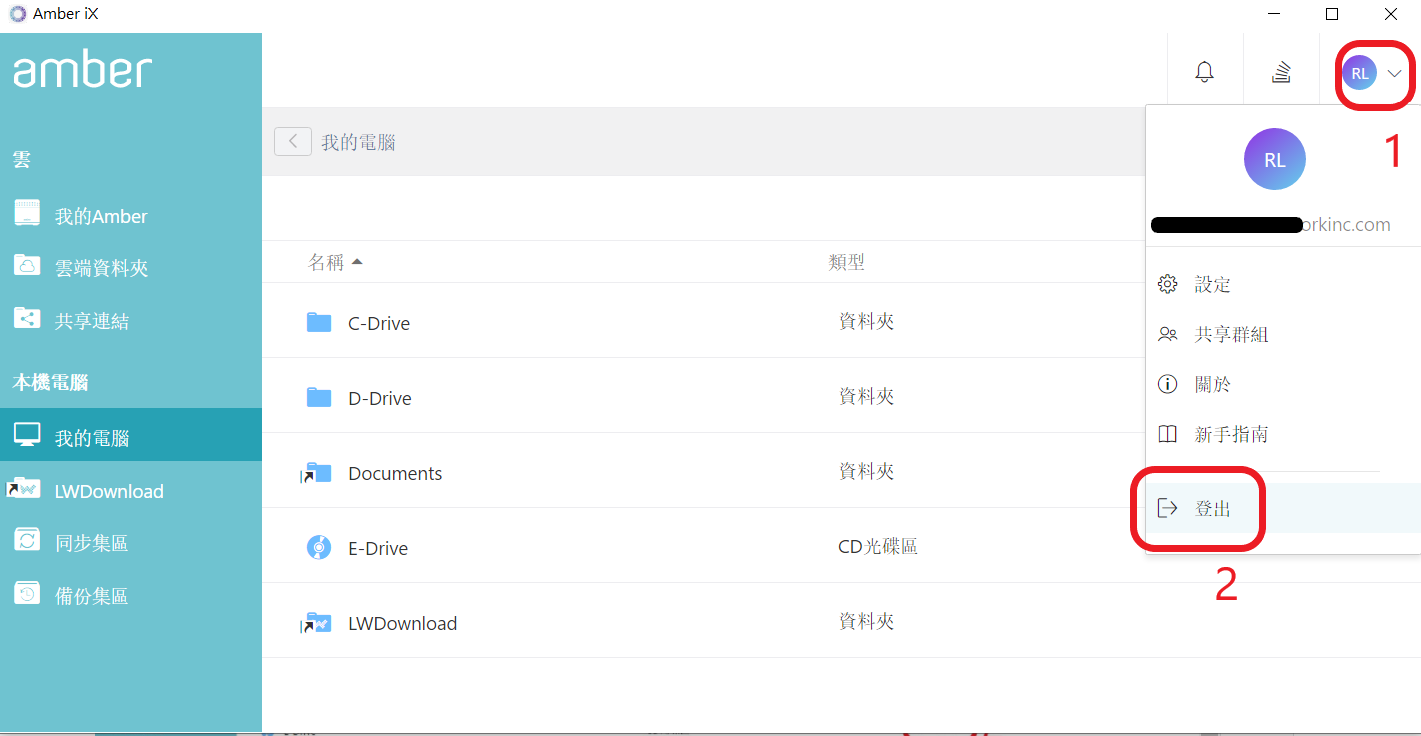Screen dimensions: 1421x736
Task: Select the LWDownload name in the file list
Action: point(403,623)
